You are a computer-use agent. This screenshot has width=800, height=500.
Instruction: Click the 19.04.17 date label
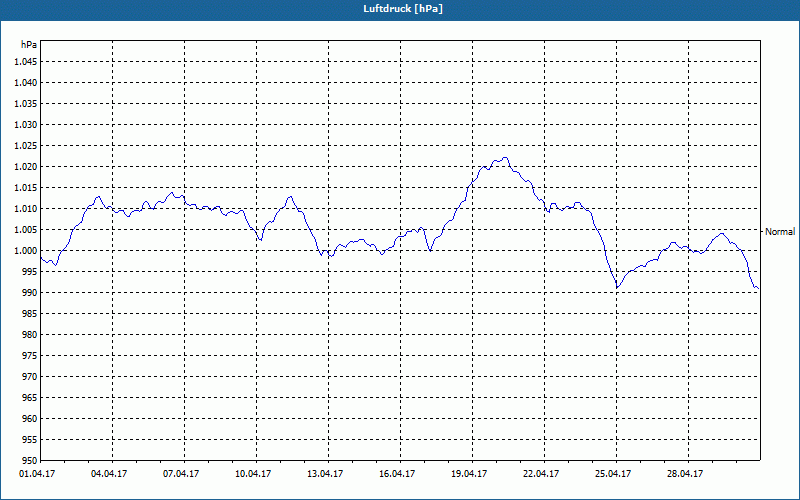pyautogui.click(x=469, y=474)
